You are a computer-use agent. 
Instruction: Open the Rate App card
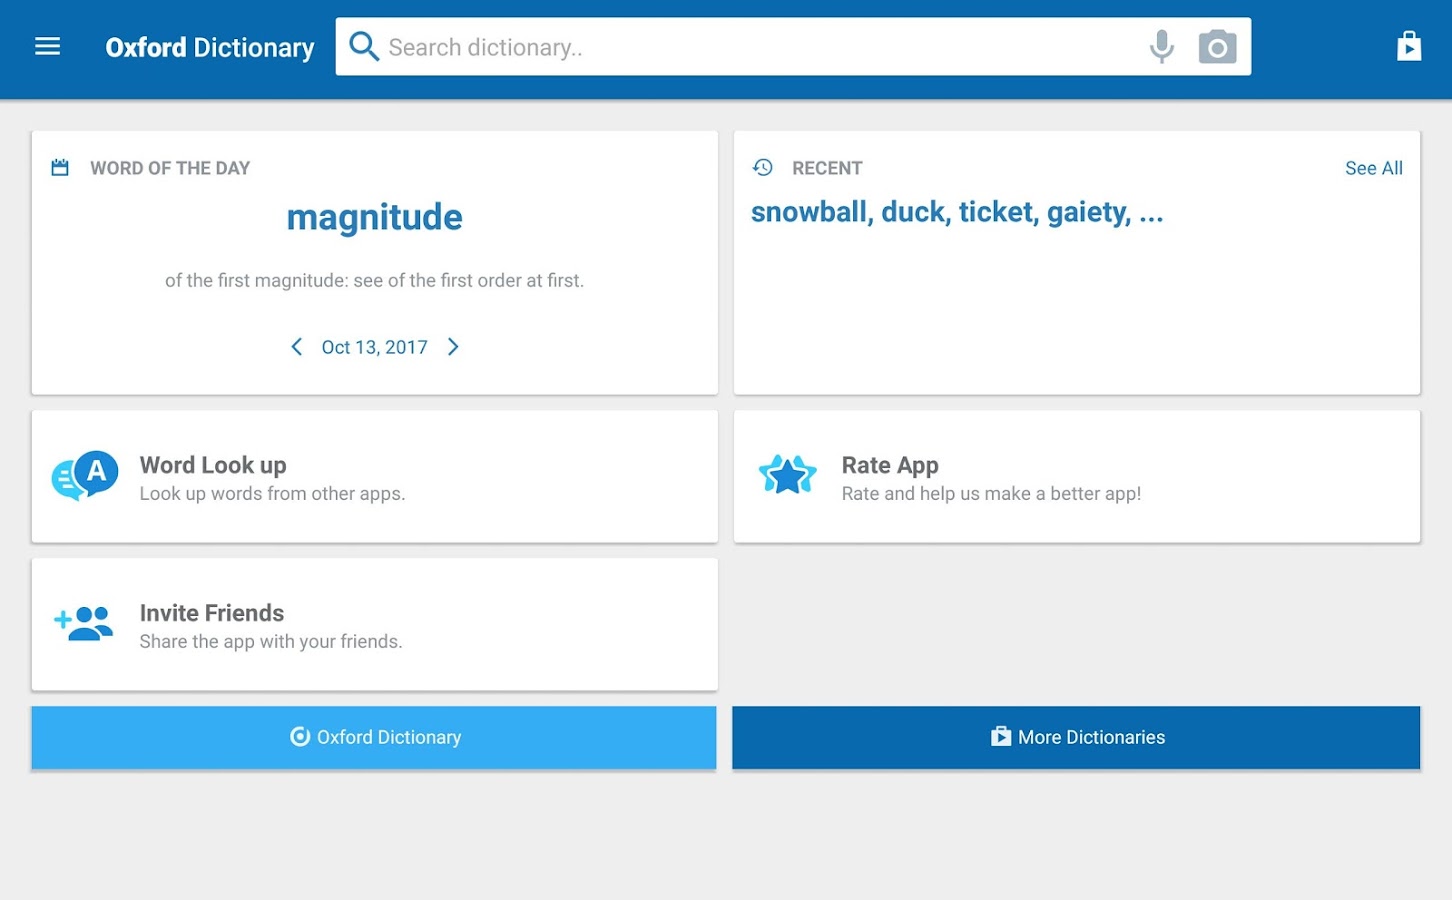click(x=1077, y=476)
